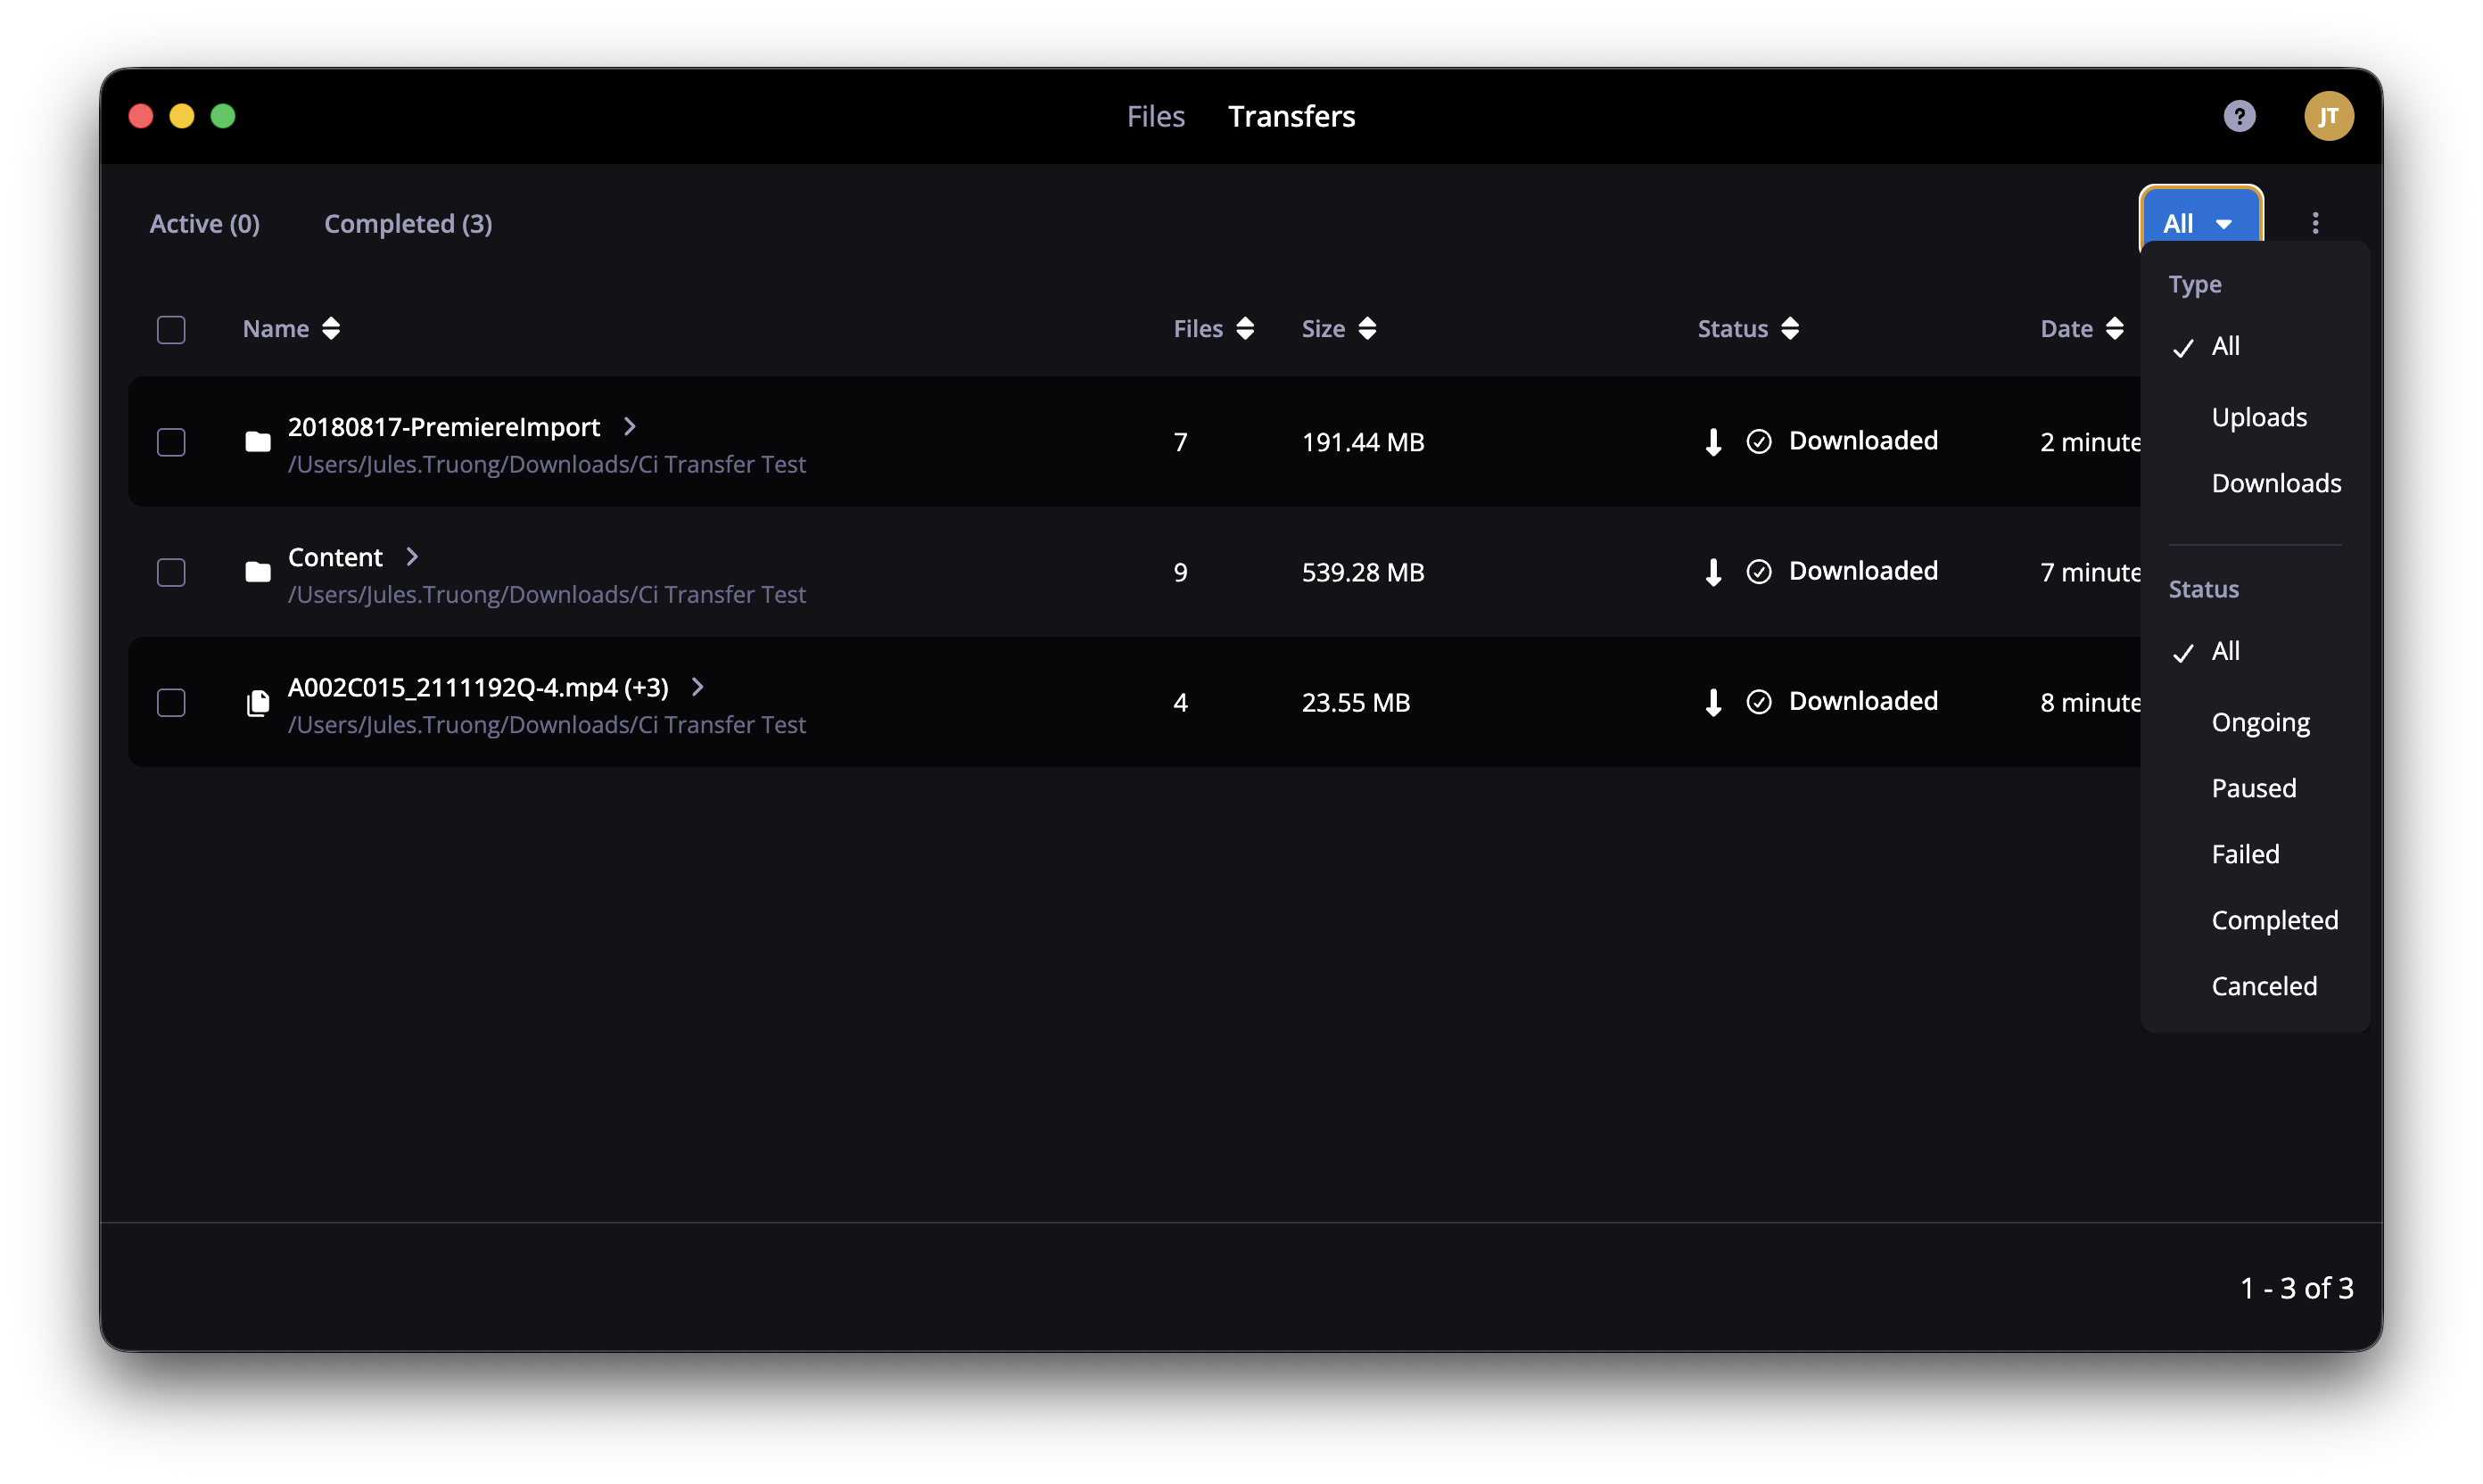The height and width of the screenshot is (1484, 2483).
Task: Click the folder icon for Content
Action: (x=258, y=572)
